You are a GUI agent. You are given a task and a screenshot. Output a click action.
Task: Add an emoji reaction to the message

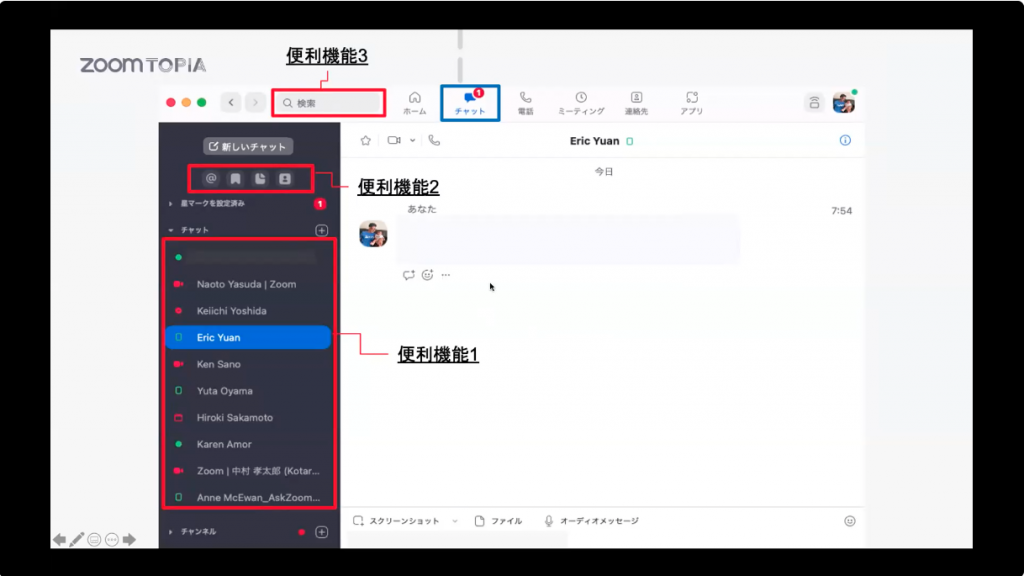tap(427, 275)
